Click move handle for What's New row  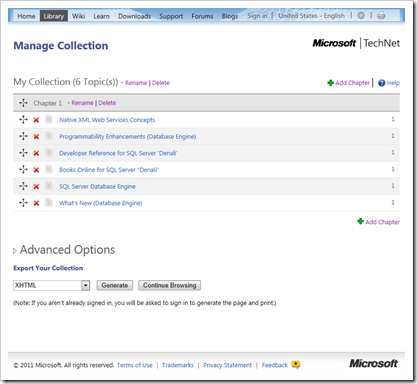tap(23, 203)
